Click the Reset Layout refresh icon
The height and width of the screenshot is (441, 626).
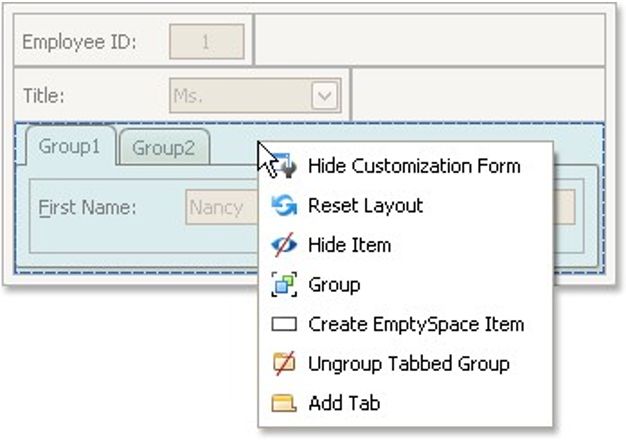pyautogui.click(x=284, y=205)
